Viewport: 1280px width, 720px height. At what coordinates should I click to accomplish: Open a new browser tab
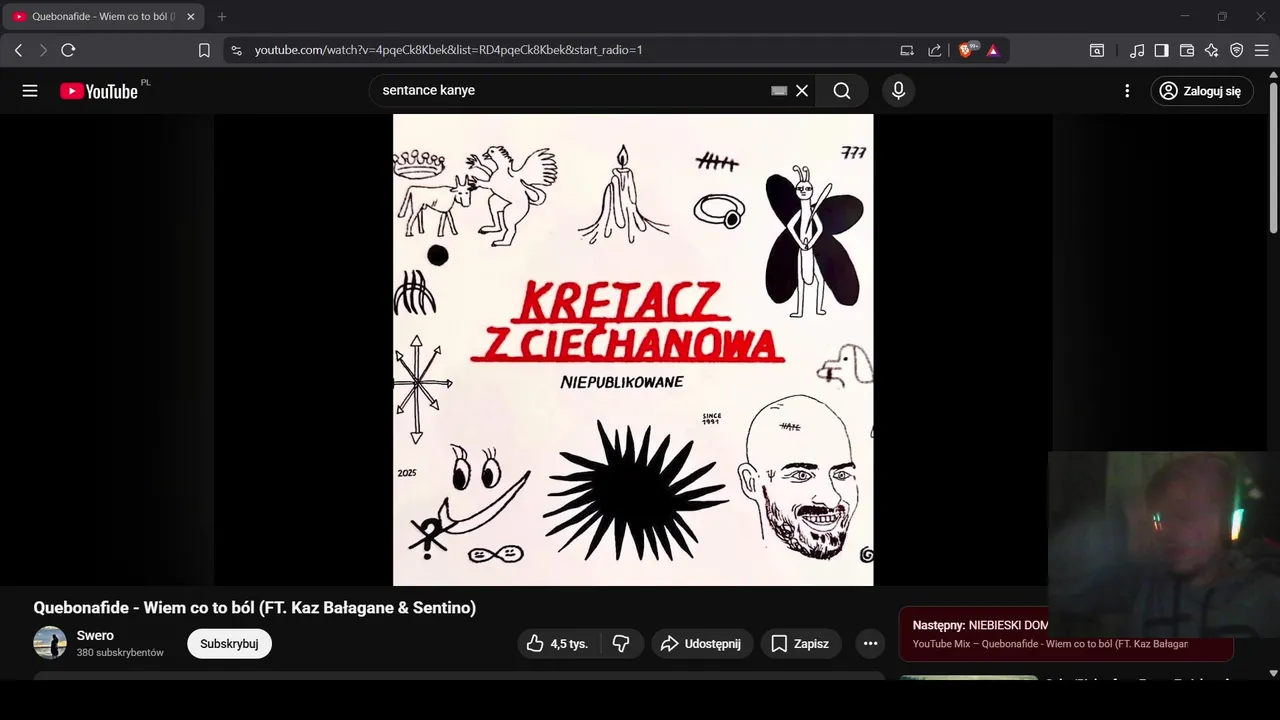coord(222,17)
